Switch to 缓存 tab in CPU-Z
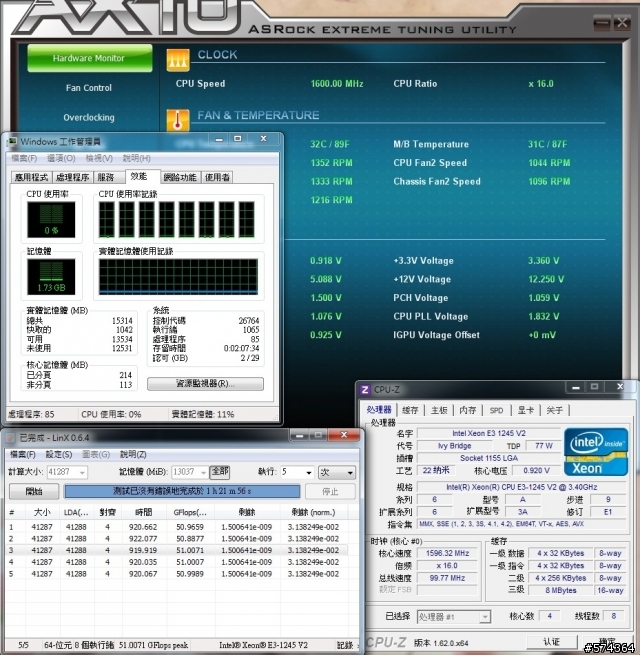Image resolution: width=640 pixels, height=656 pixels. tap(410, 410)
